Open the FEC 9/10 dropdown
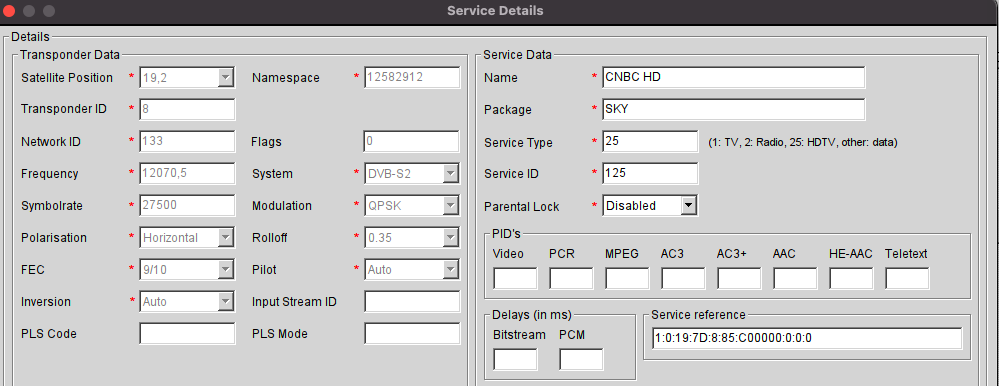This screenshot has height=386, width=999. pyautogui.click(x=187, y=269)
